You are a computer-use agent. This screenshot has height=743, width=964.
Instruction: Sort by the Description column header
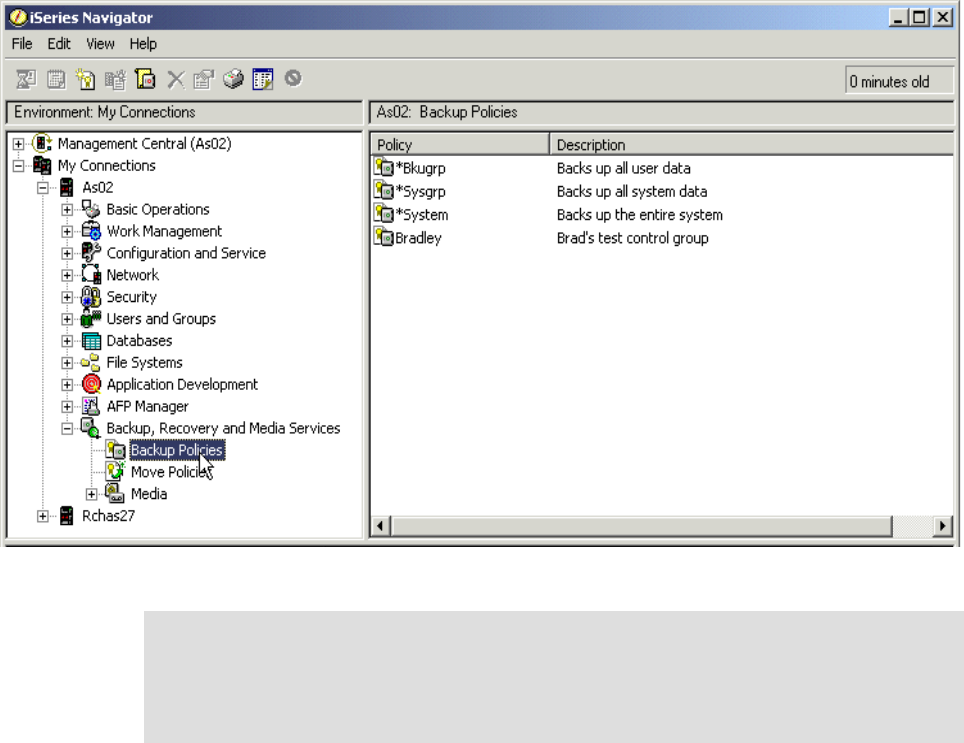click(x=751, y=144)
